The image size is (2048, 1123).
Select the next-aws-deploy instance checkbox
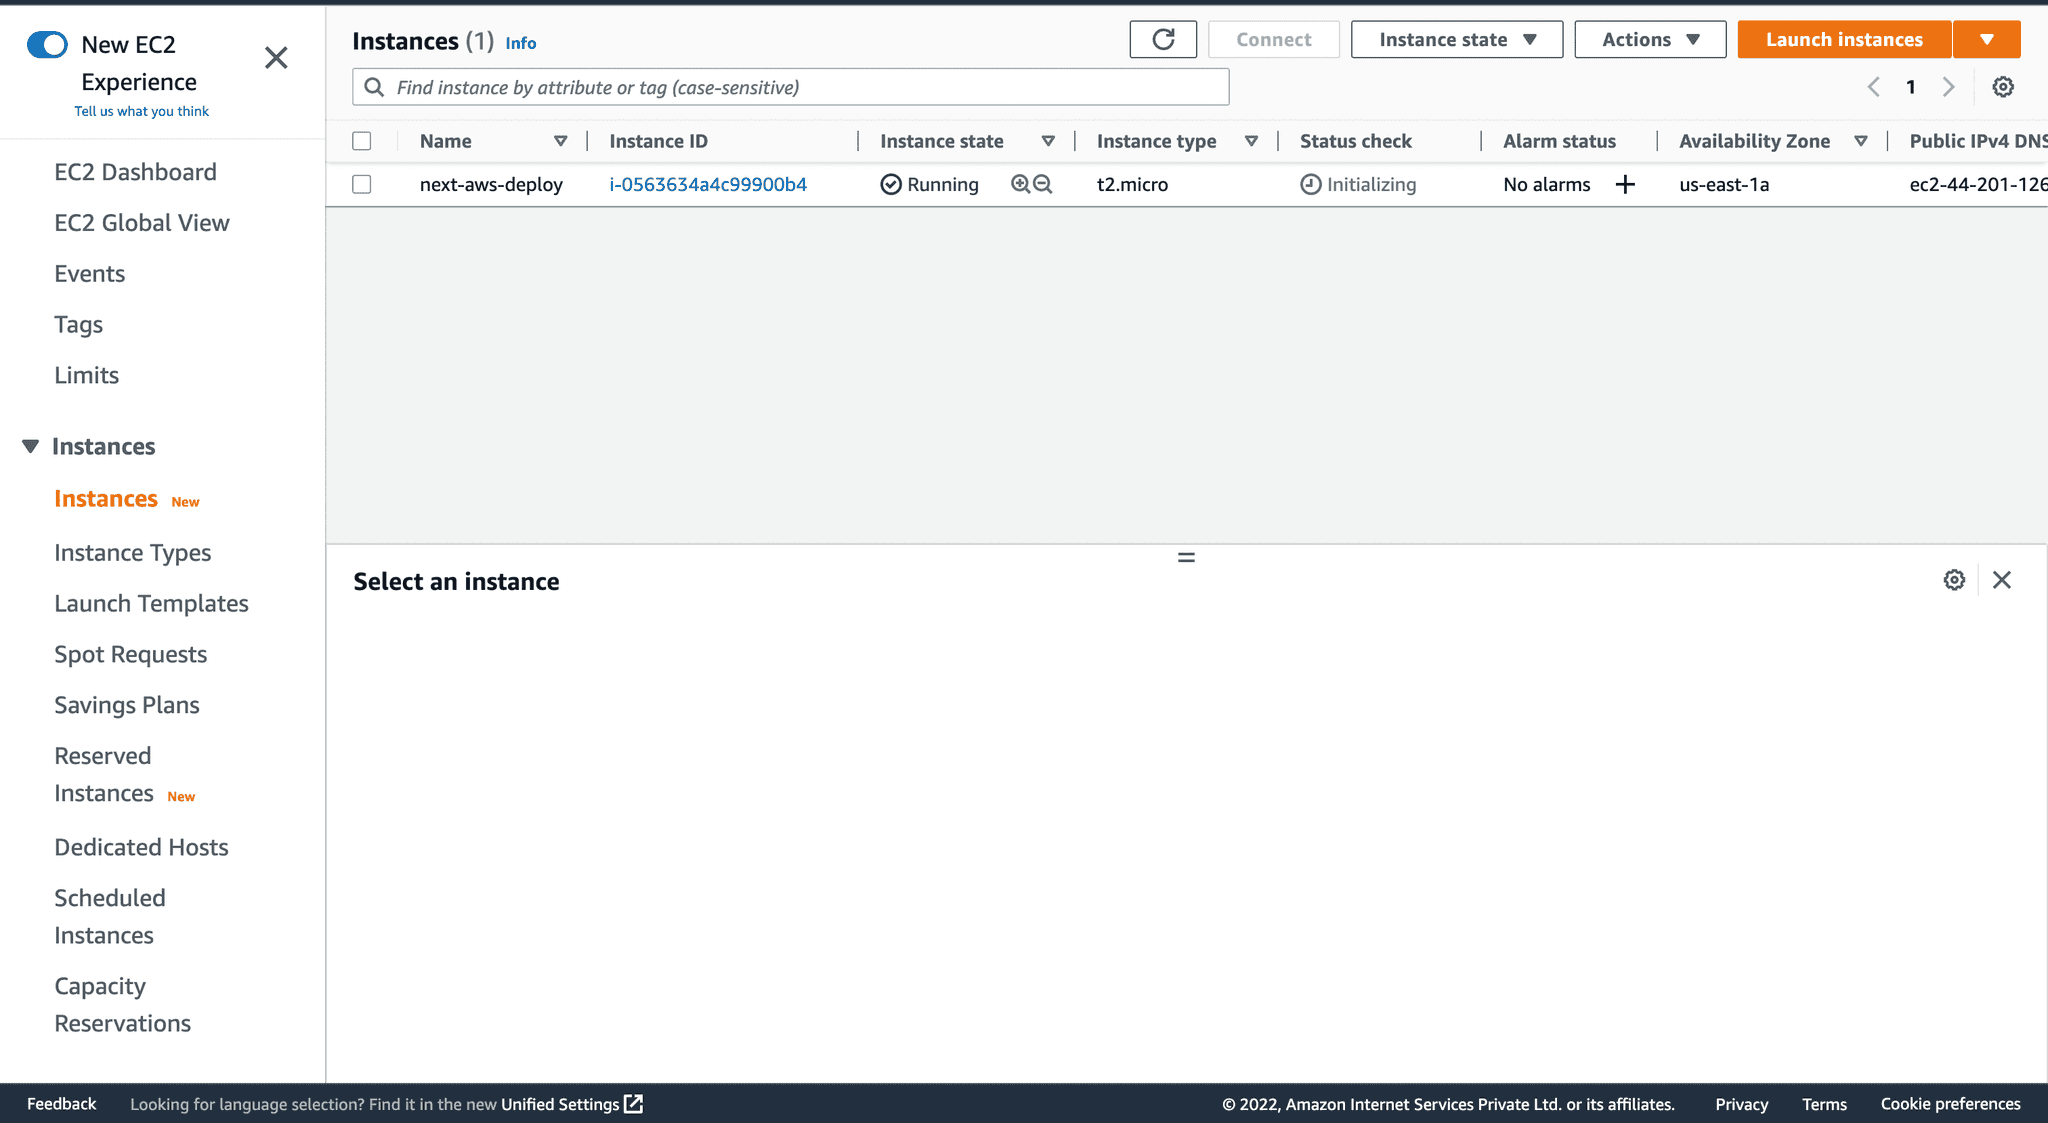pos(362,184)
